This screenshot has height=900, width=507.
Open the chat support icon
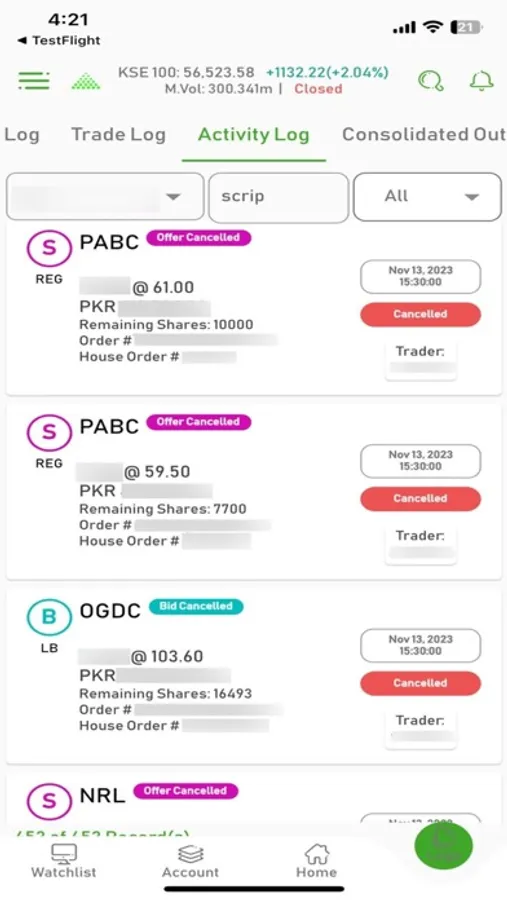[x=431, y=81]
